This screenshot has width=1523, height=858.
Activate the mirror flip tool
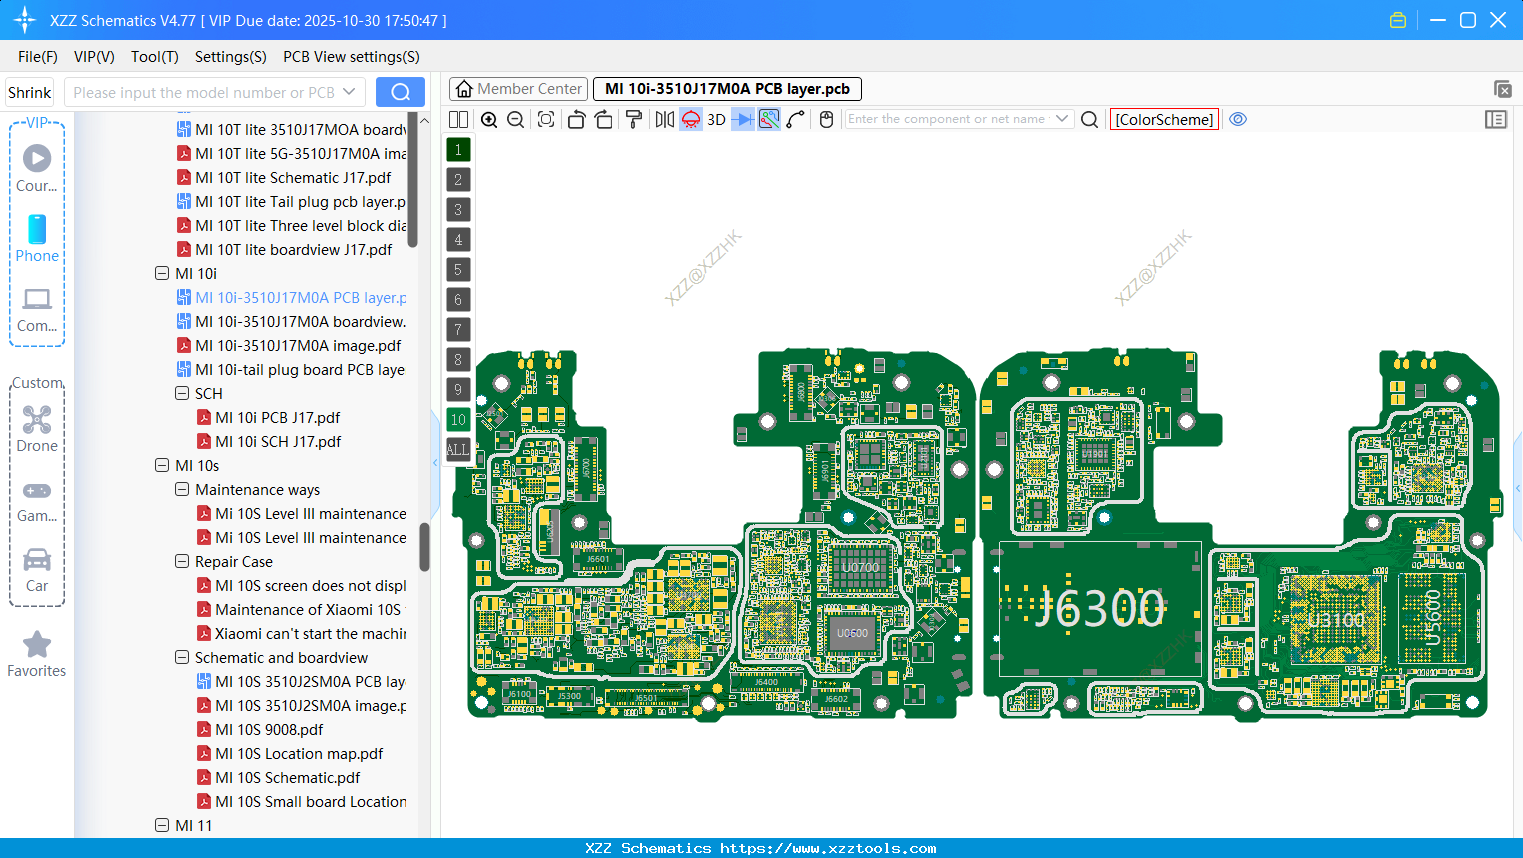(x=664, y=119)
